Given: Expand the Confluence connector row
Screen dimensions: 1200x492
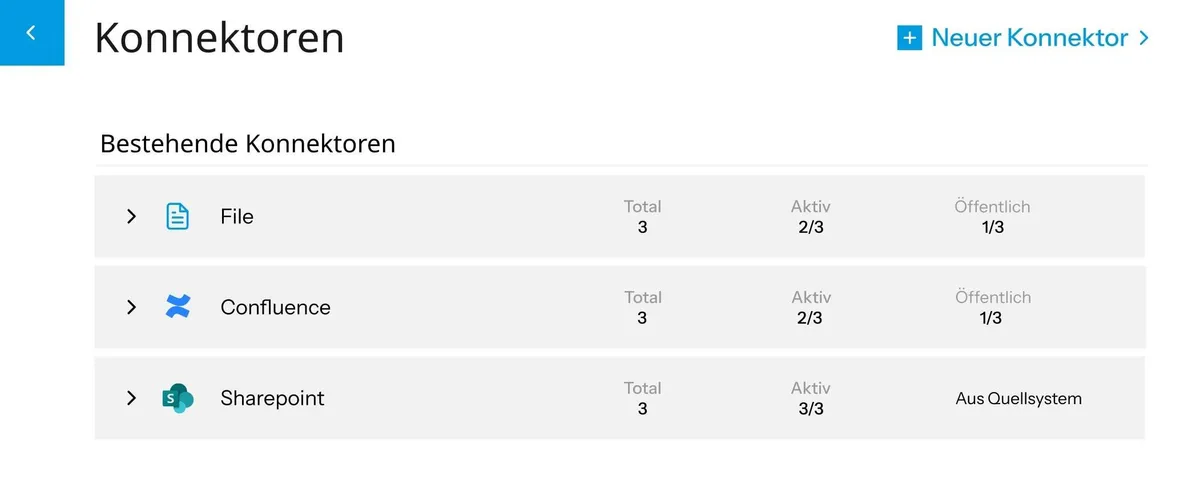Looking at the screenshot, I should [x=131, y=307].
